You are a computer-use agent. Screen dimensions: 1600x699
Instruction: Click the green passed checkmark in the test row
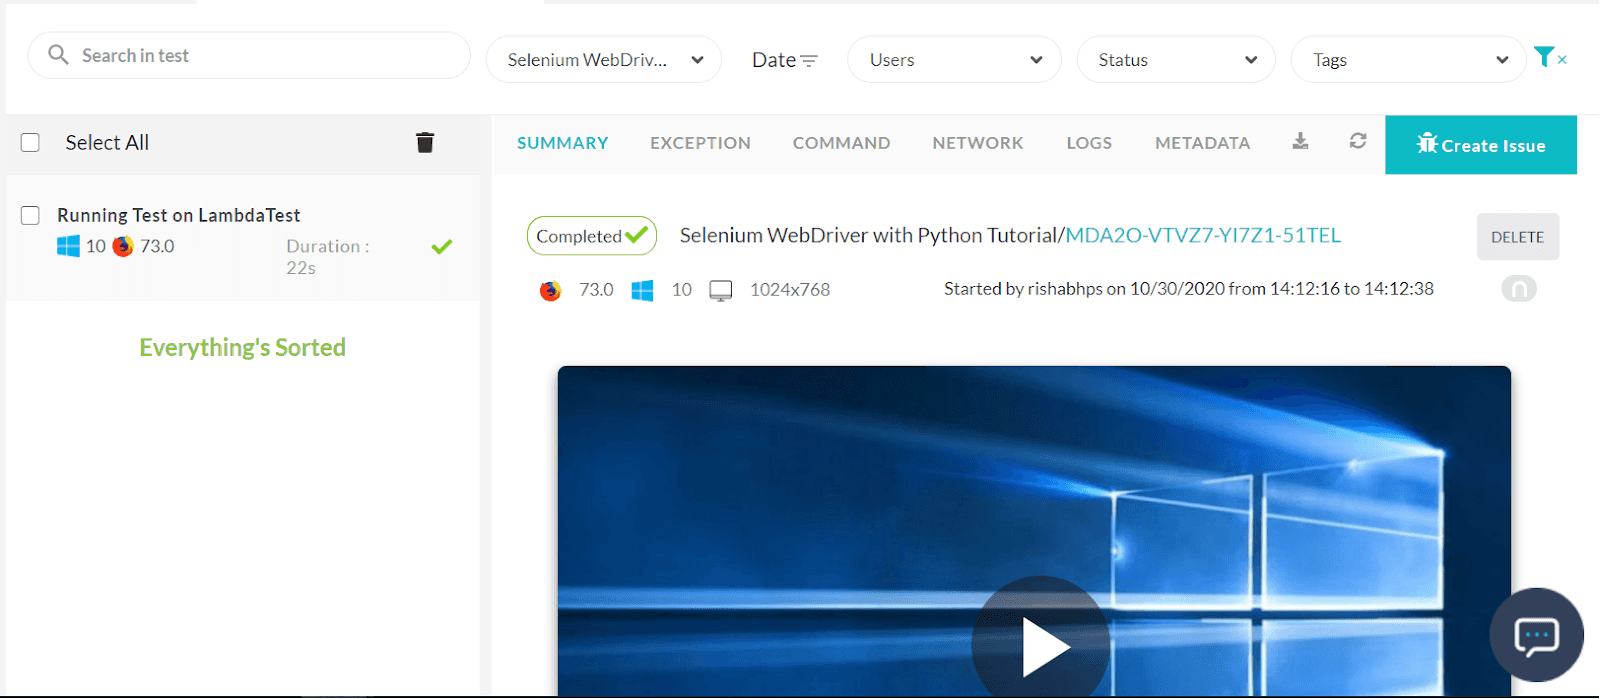(442, 246)
